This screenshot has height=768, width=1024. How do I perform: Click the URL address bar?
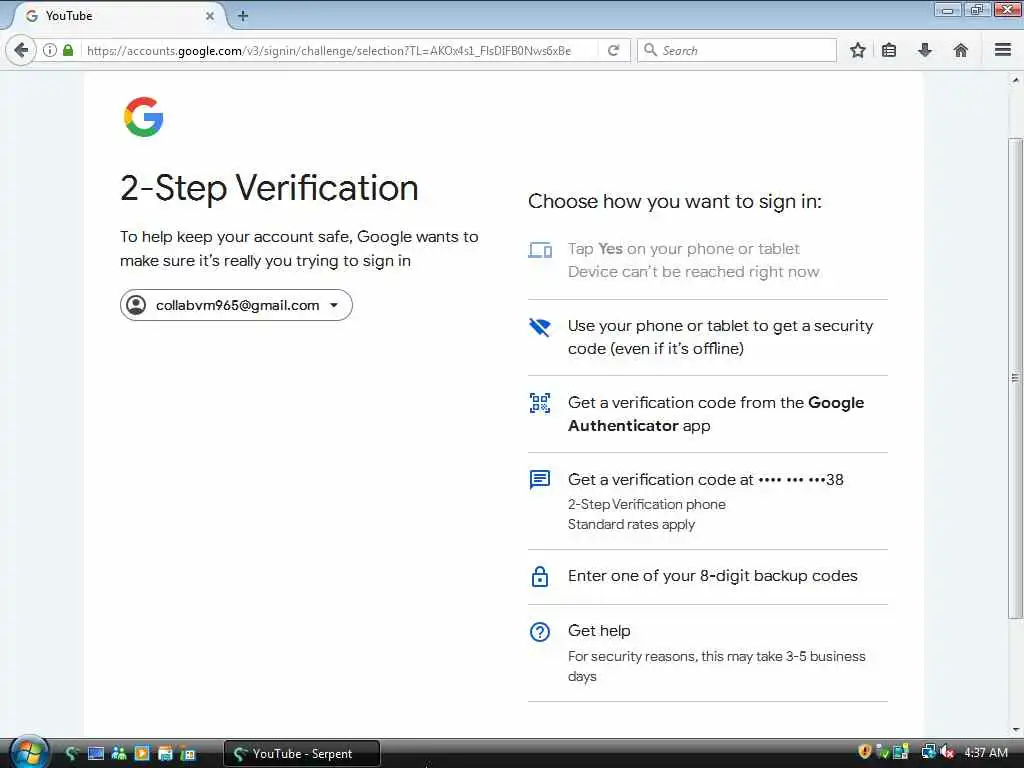pyautogui.click(x=340, y=50)
